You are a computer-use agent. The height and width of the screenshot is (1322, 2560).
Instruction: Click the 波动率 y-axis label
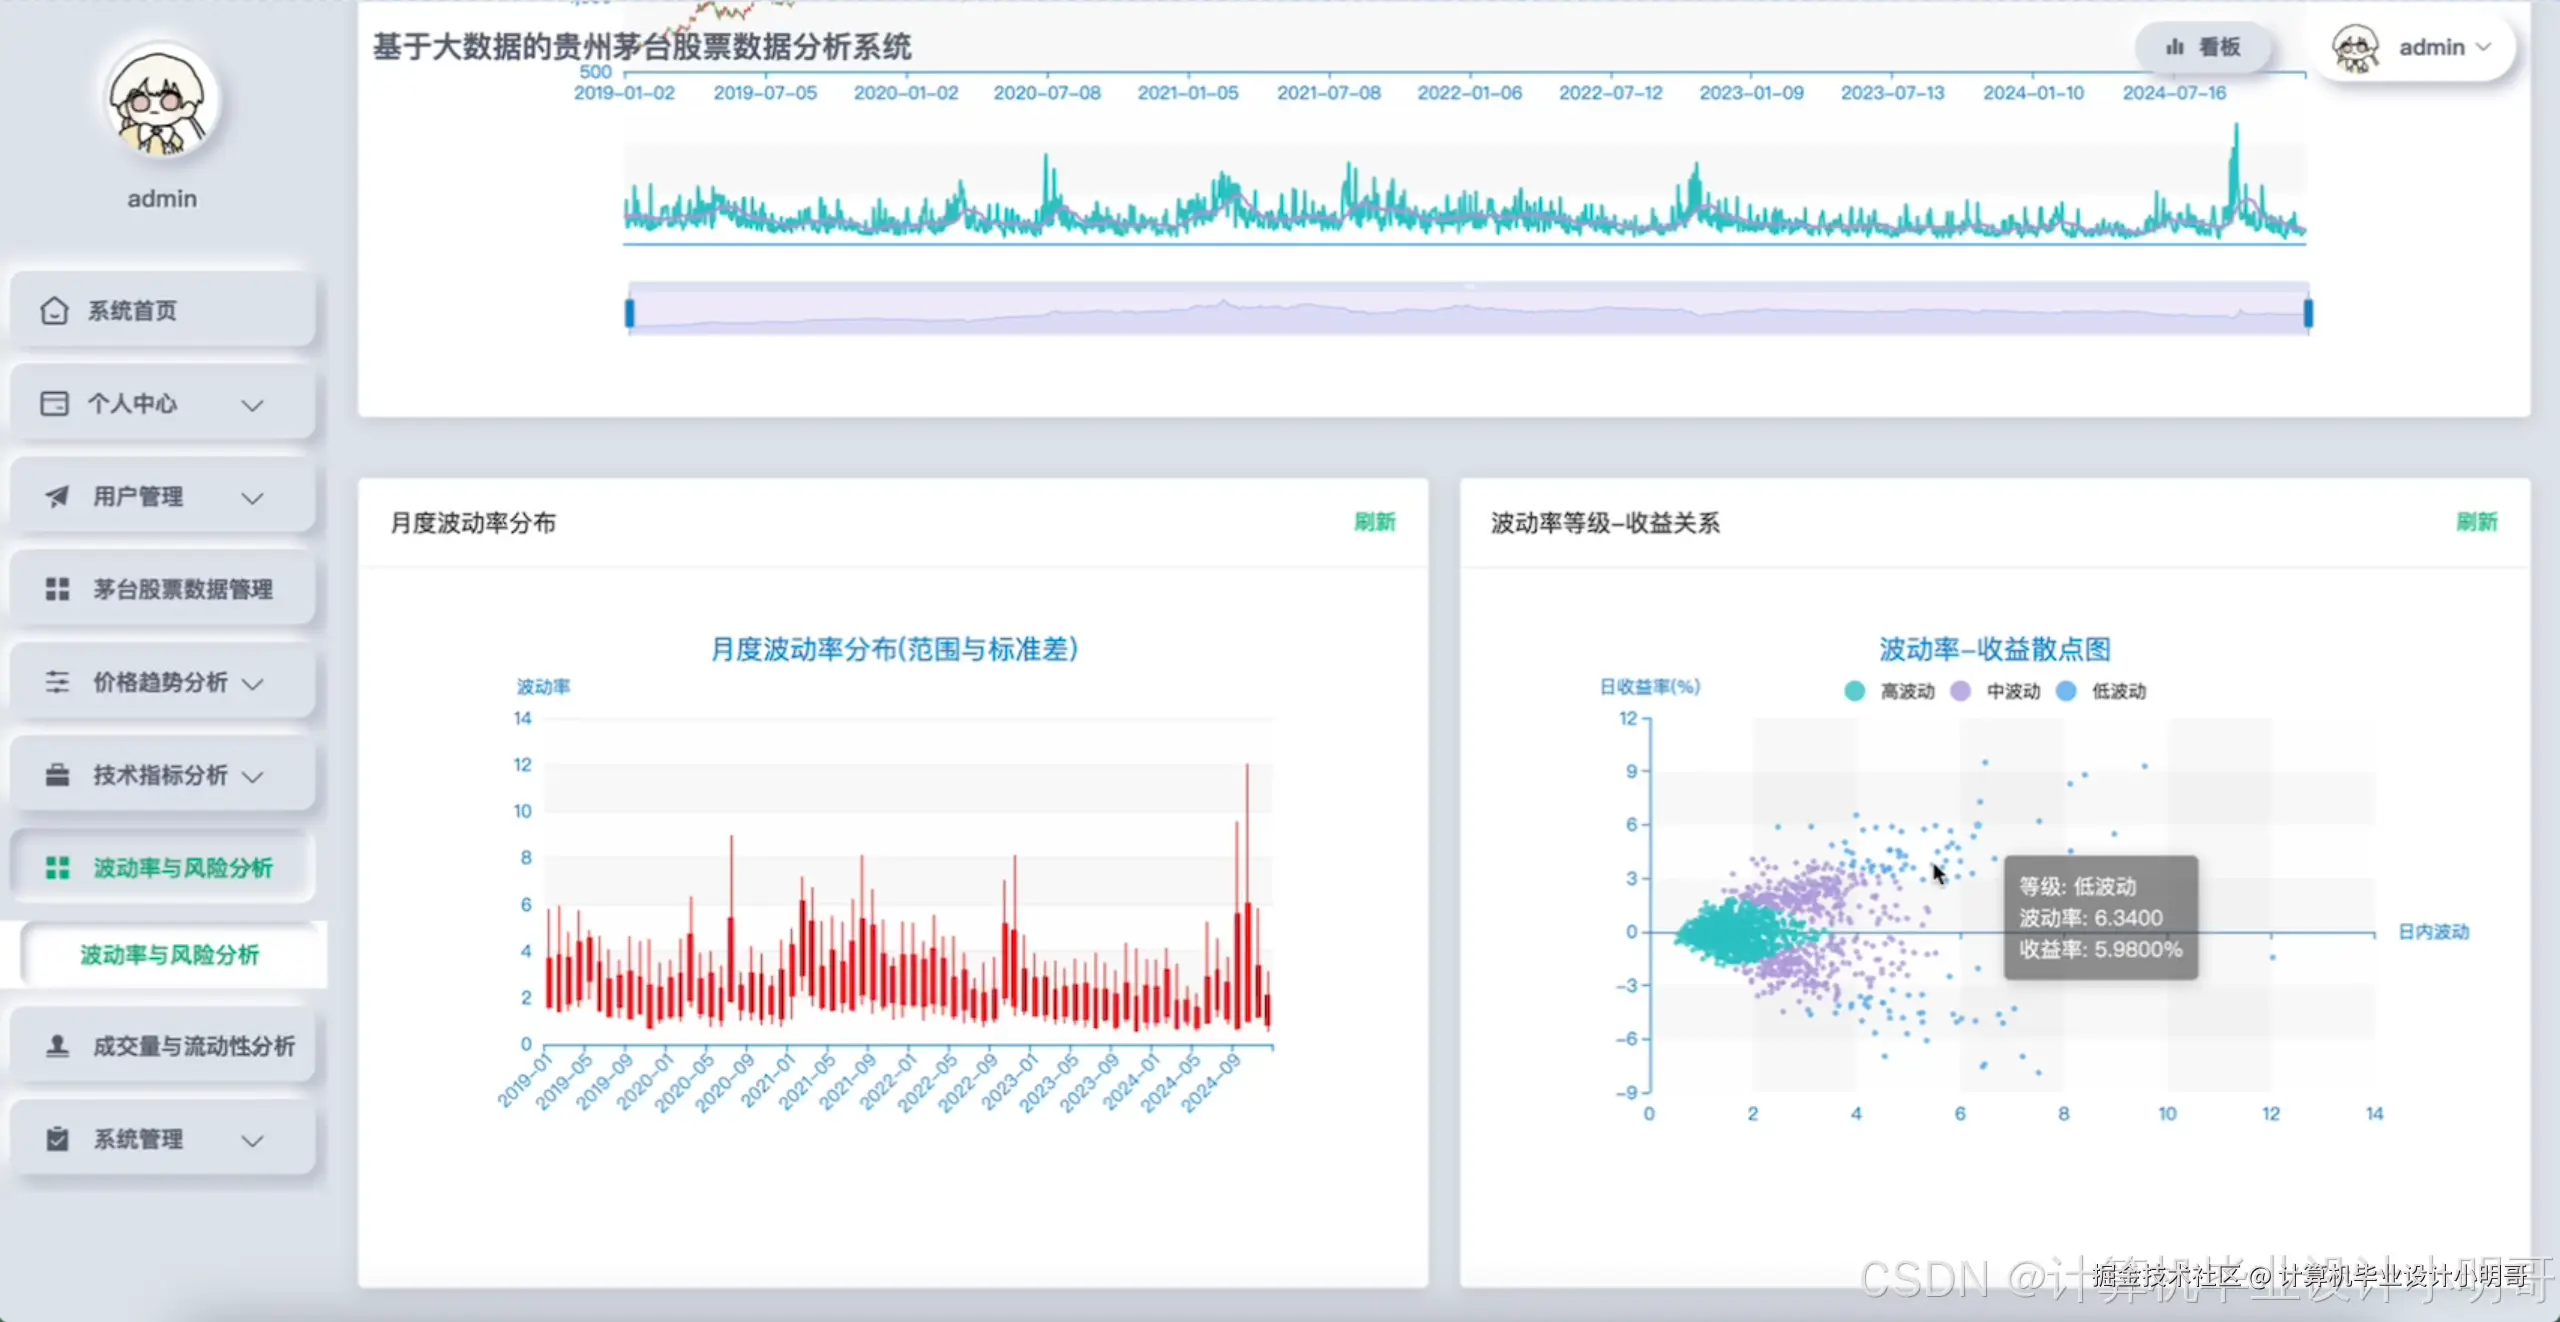(x=543, y=687)
